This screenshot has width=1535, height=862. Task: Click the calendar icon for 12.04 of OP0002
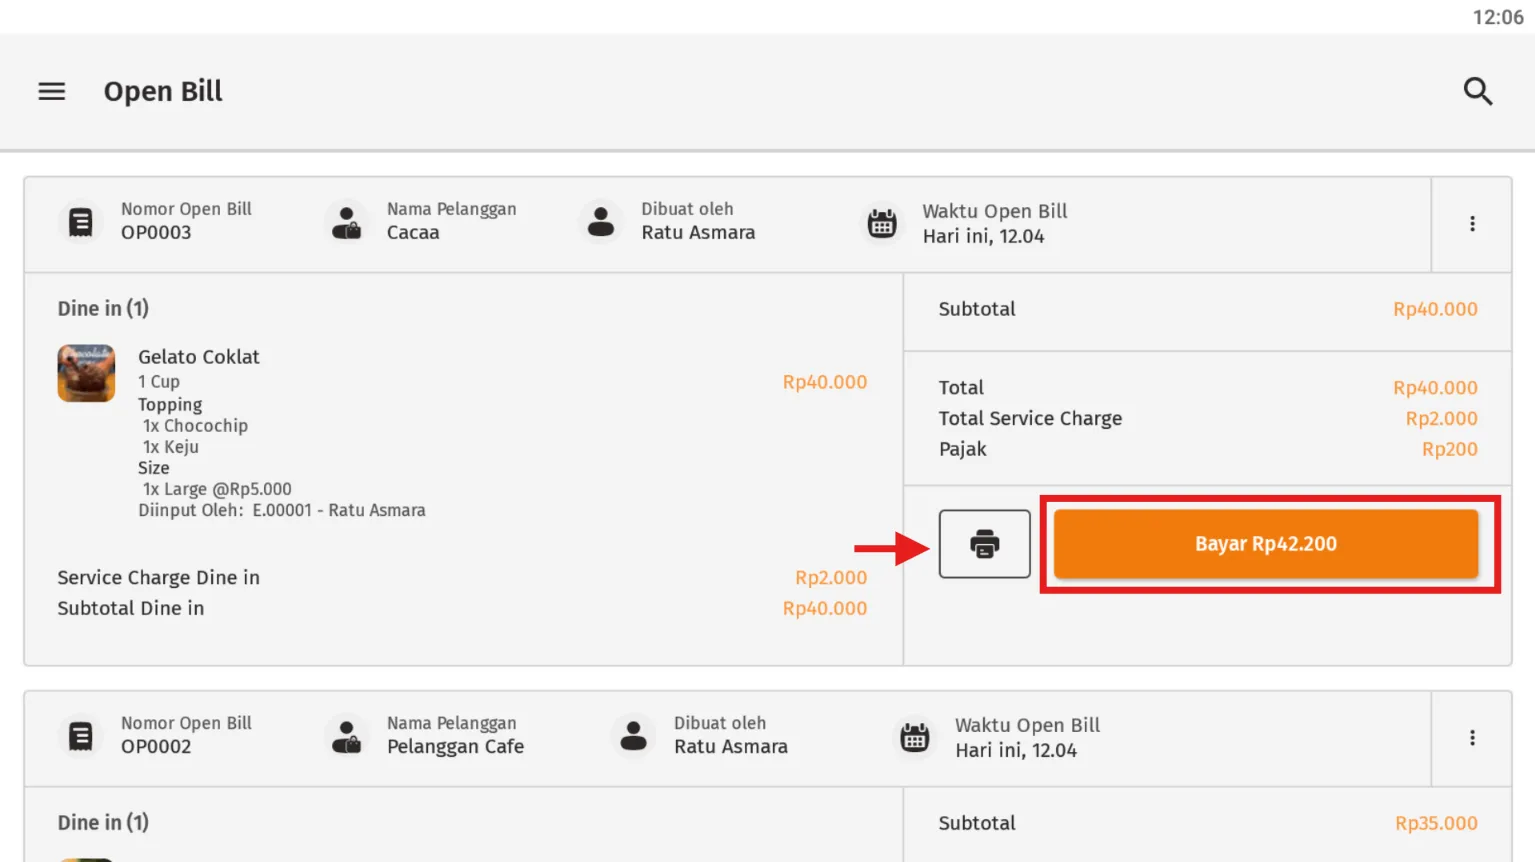[x=915, y=737]
